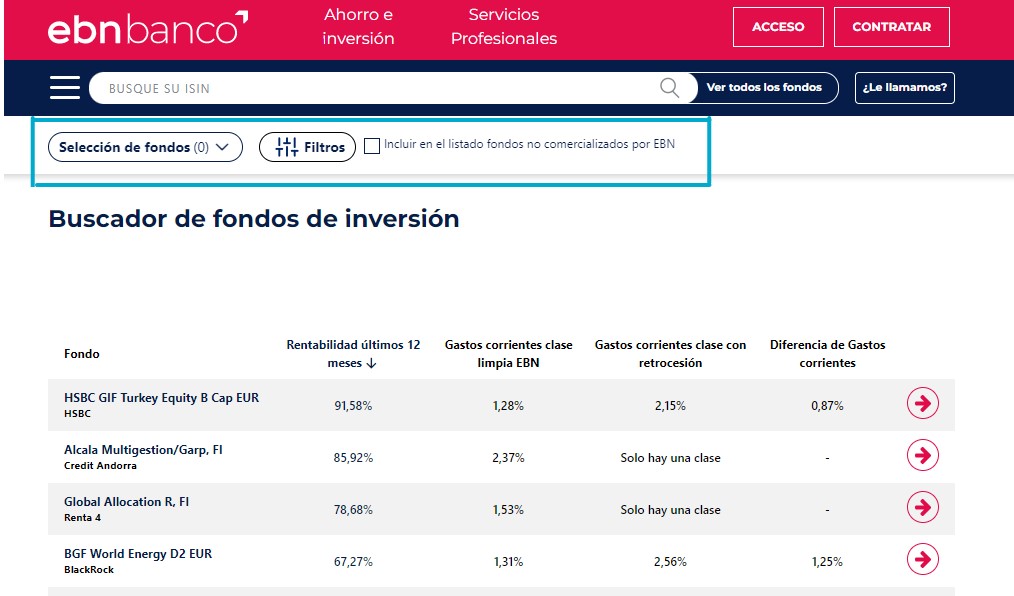Click the Credit Andorra manager label
Screen dimensions: 1014x596
point(100,465)
